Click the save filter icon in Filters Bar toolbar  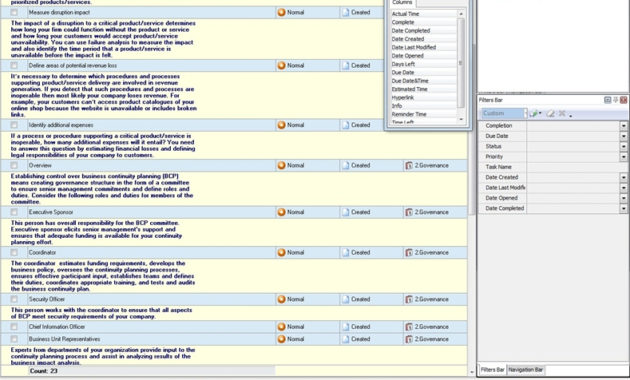[534, 114]
